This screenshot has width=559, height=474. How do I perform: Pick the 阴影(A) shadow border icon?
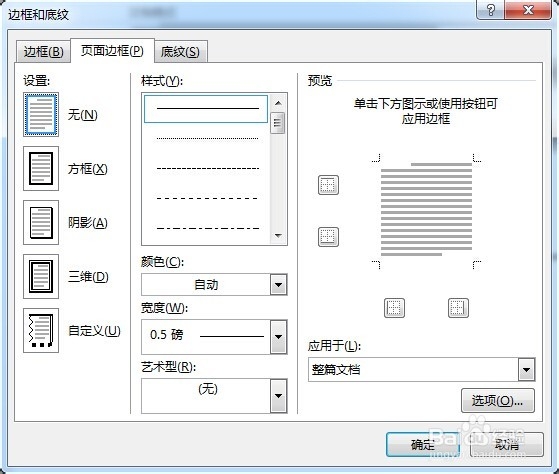tap(41, 222)
